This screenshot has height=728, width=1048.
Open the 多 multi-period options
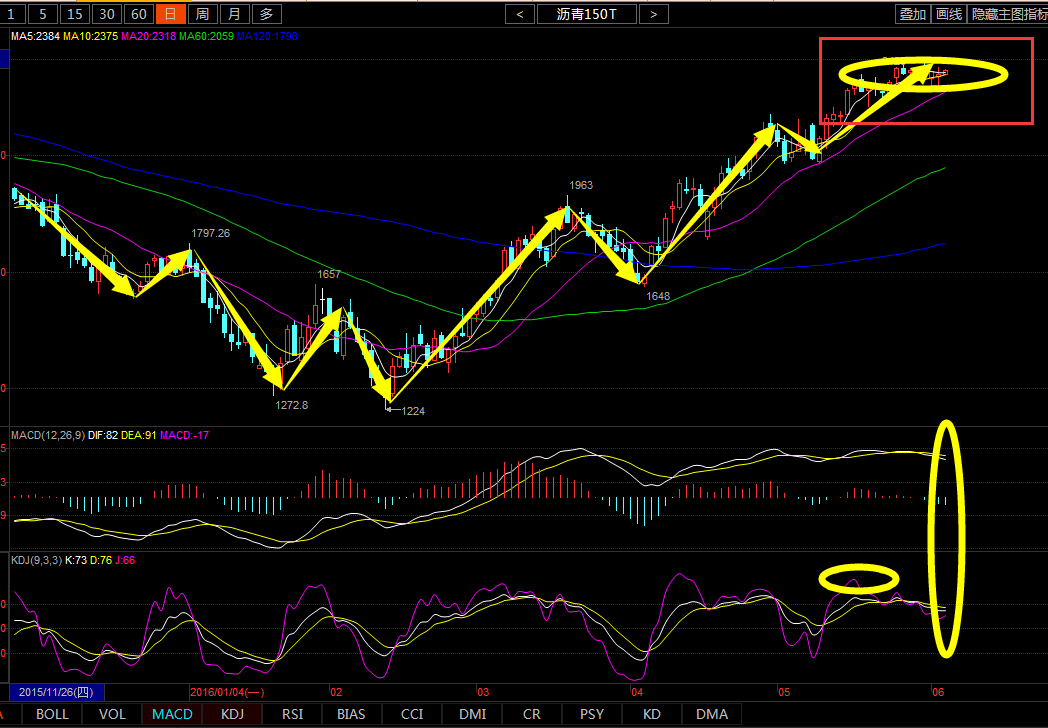(265, 14)
